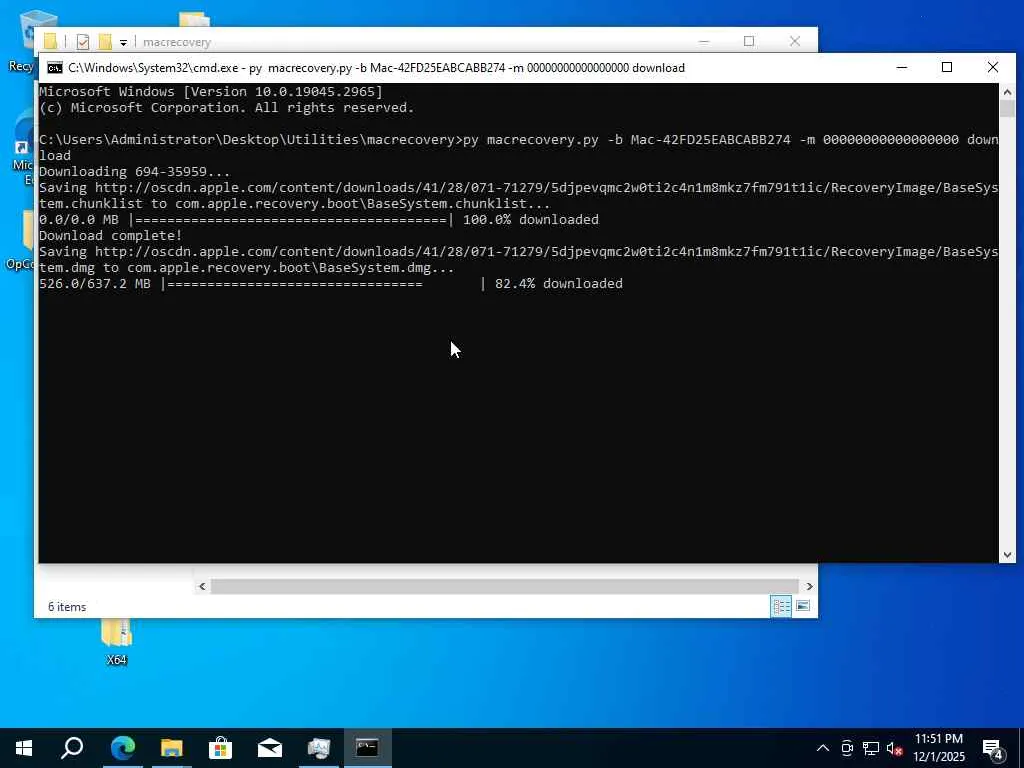
Task: Click folder icon in macrecovery Explorer title bar
Action: coord(51,42)
